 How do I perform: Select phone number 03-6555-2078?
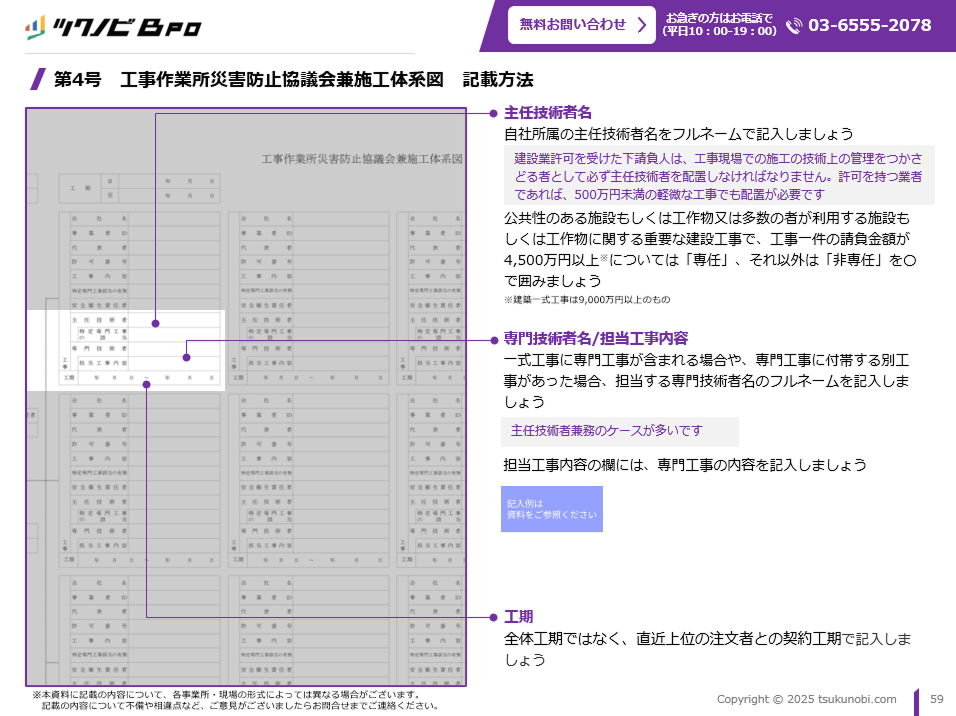(x=869, y=25)
